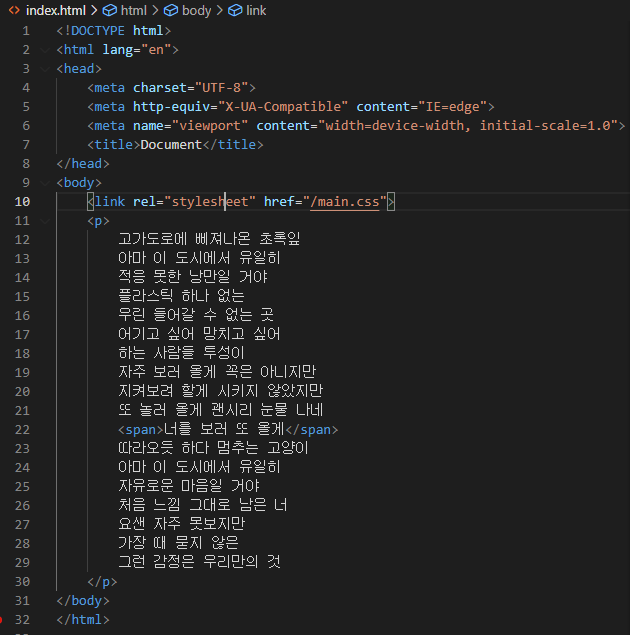The height and width of the screenshot is (635, 630).
Task: Click text 어기고 싶어 망치고 싶어
Action: click(x=199, y=334)
